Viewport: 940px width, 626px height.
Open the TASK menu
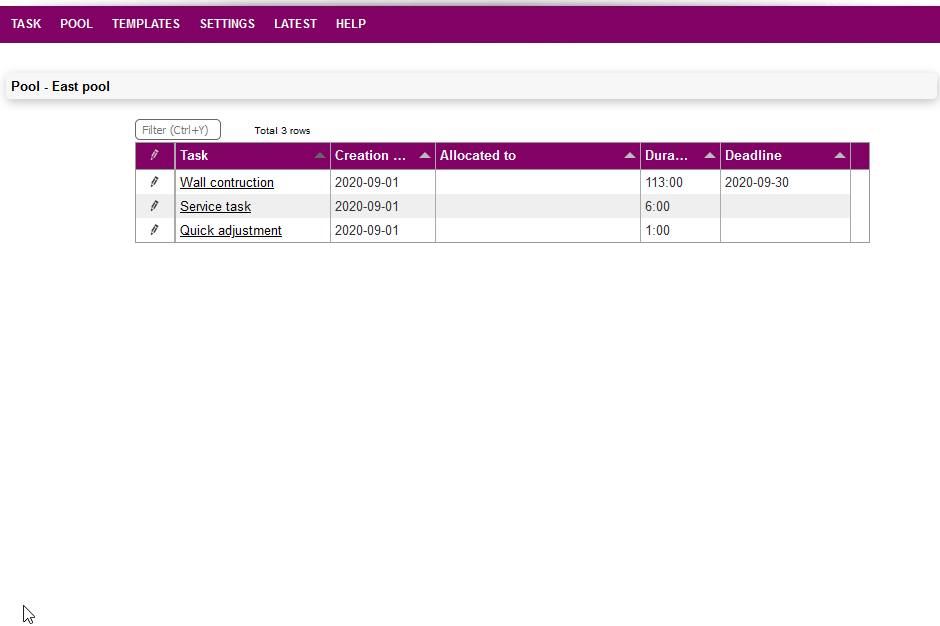click(26, 24)
